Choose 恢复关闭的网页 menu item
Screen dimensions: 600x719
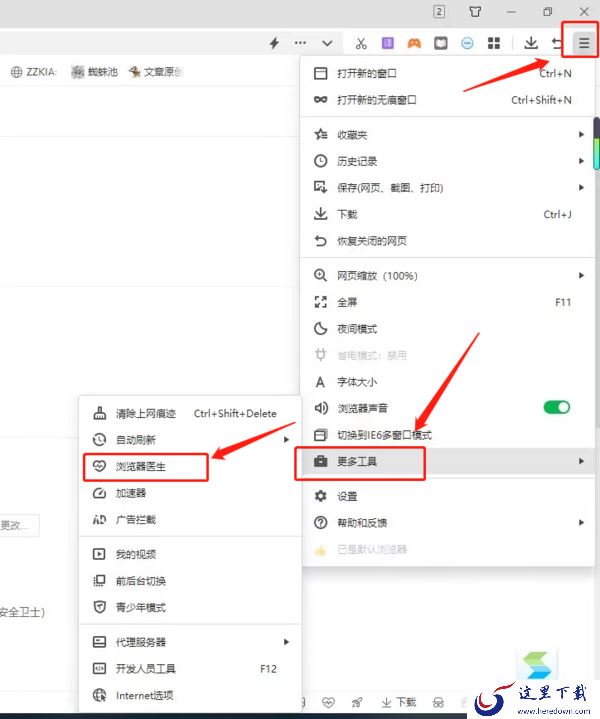click(x=447, y=241)
